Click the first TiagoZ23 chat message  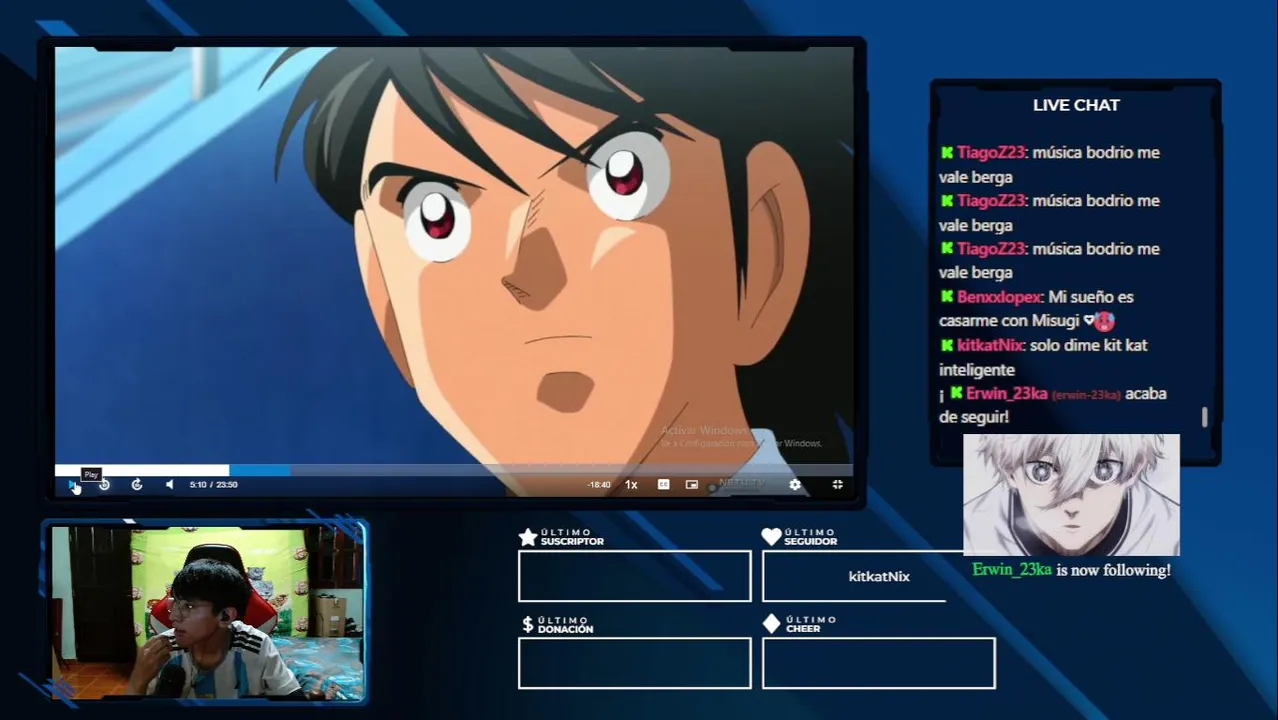coord(1049,165)
